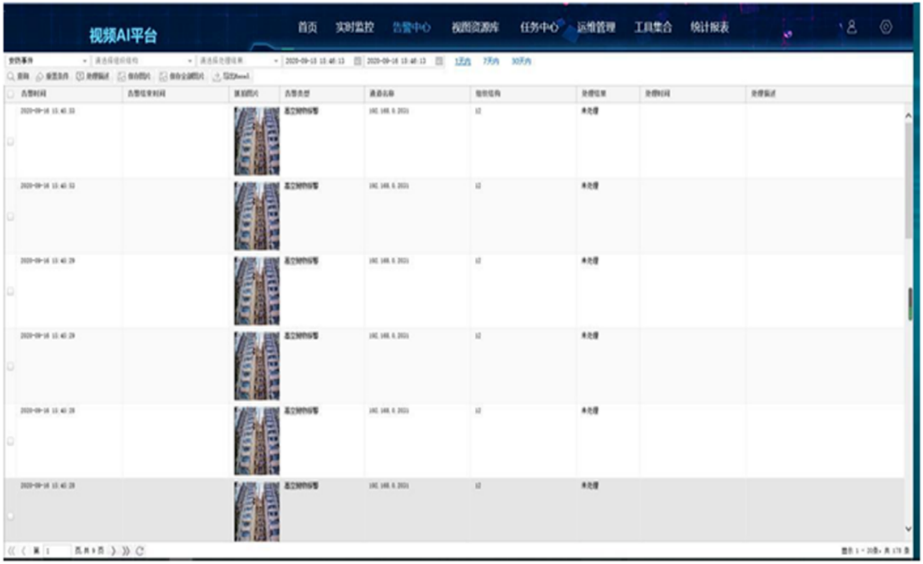This screenshot has height=564, width=923.
Task: Open the 视图资源库 tab
Action: tap(475, 27)
